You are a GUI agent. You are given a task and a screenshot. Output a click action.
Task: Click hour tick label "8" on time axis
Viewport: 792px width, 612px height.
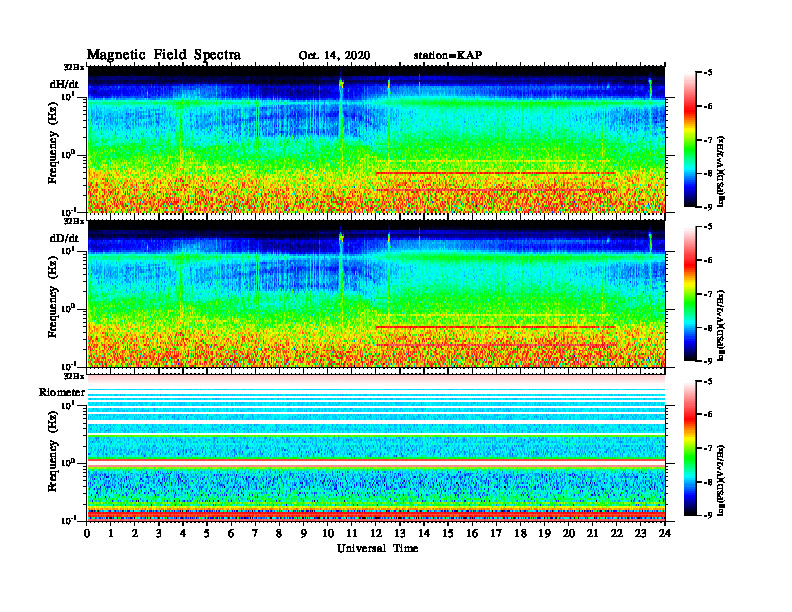pyautogui.click(x=279, y=534)
